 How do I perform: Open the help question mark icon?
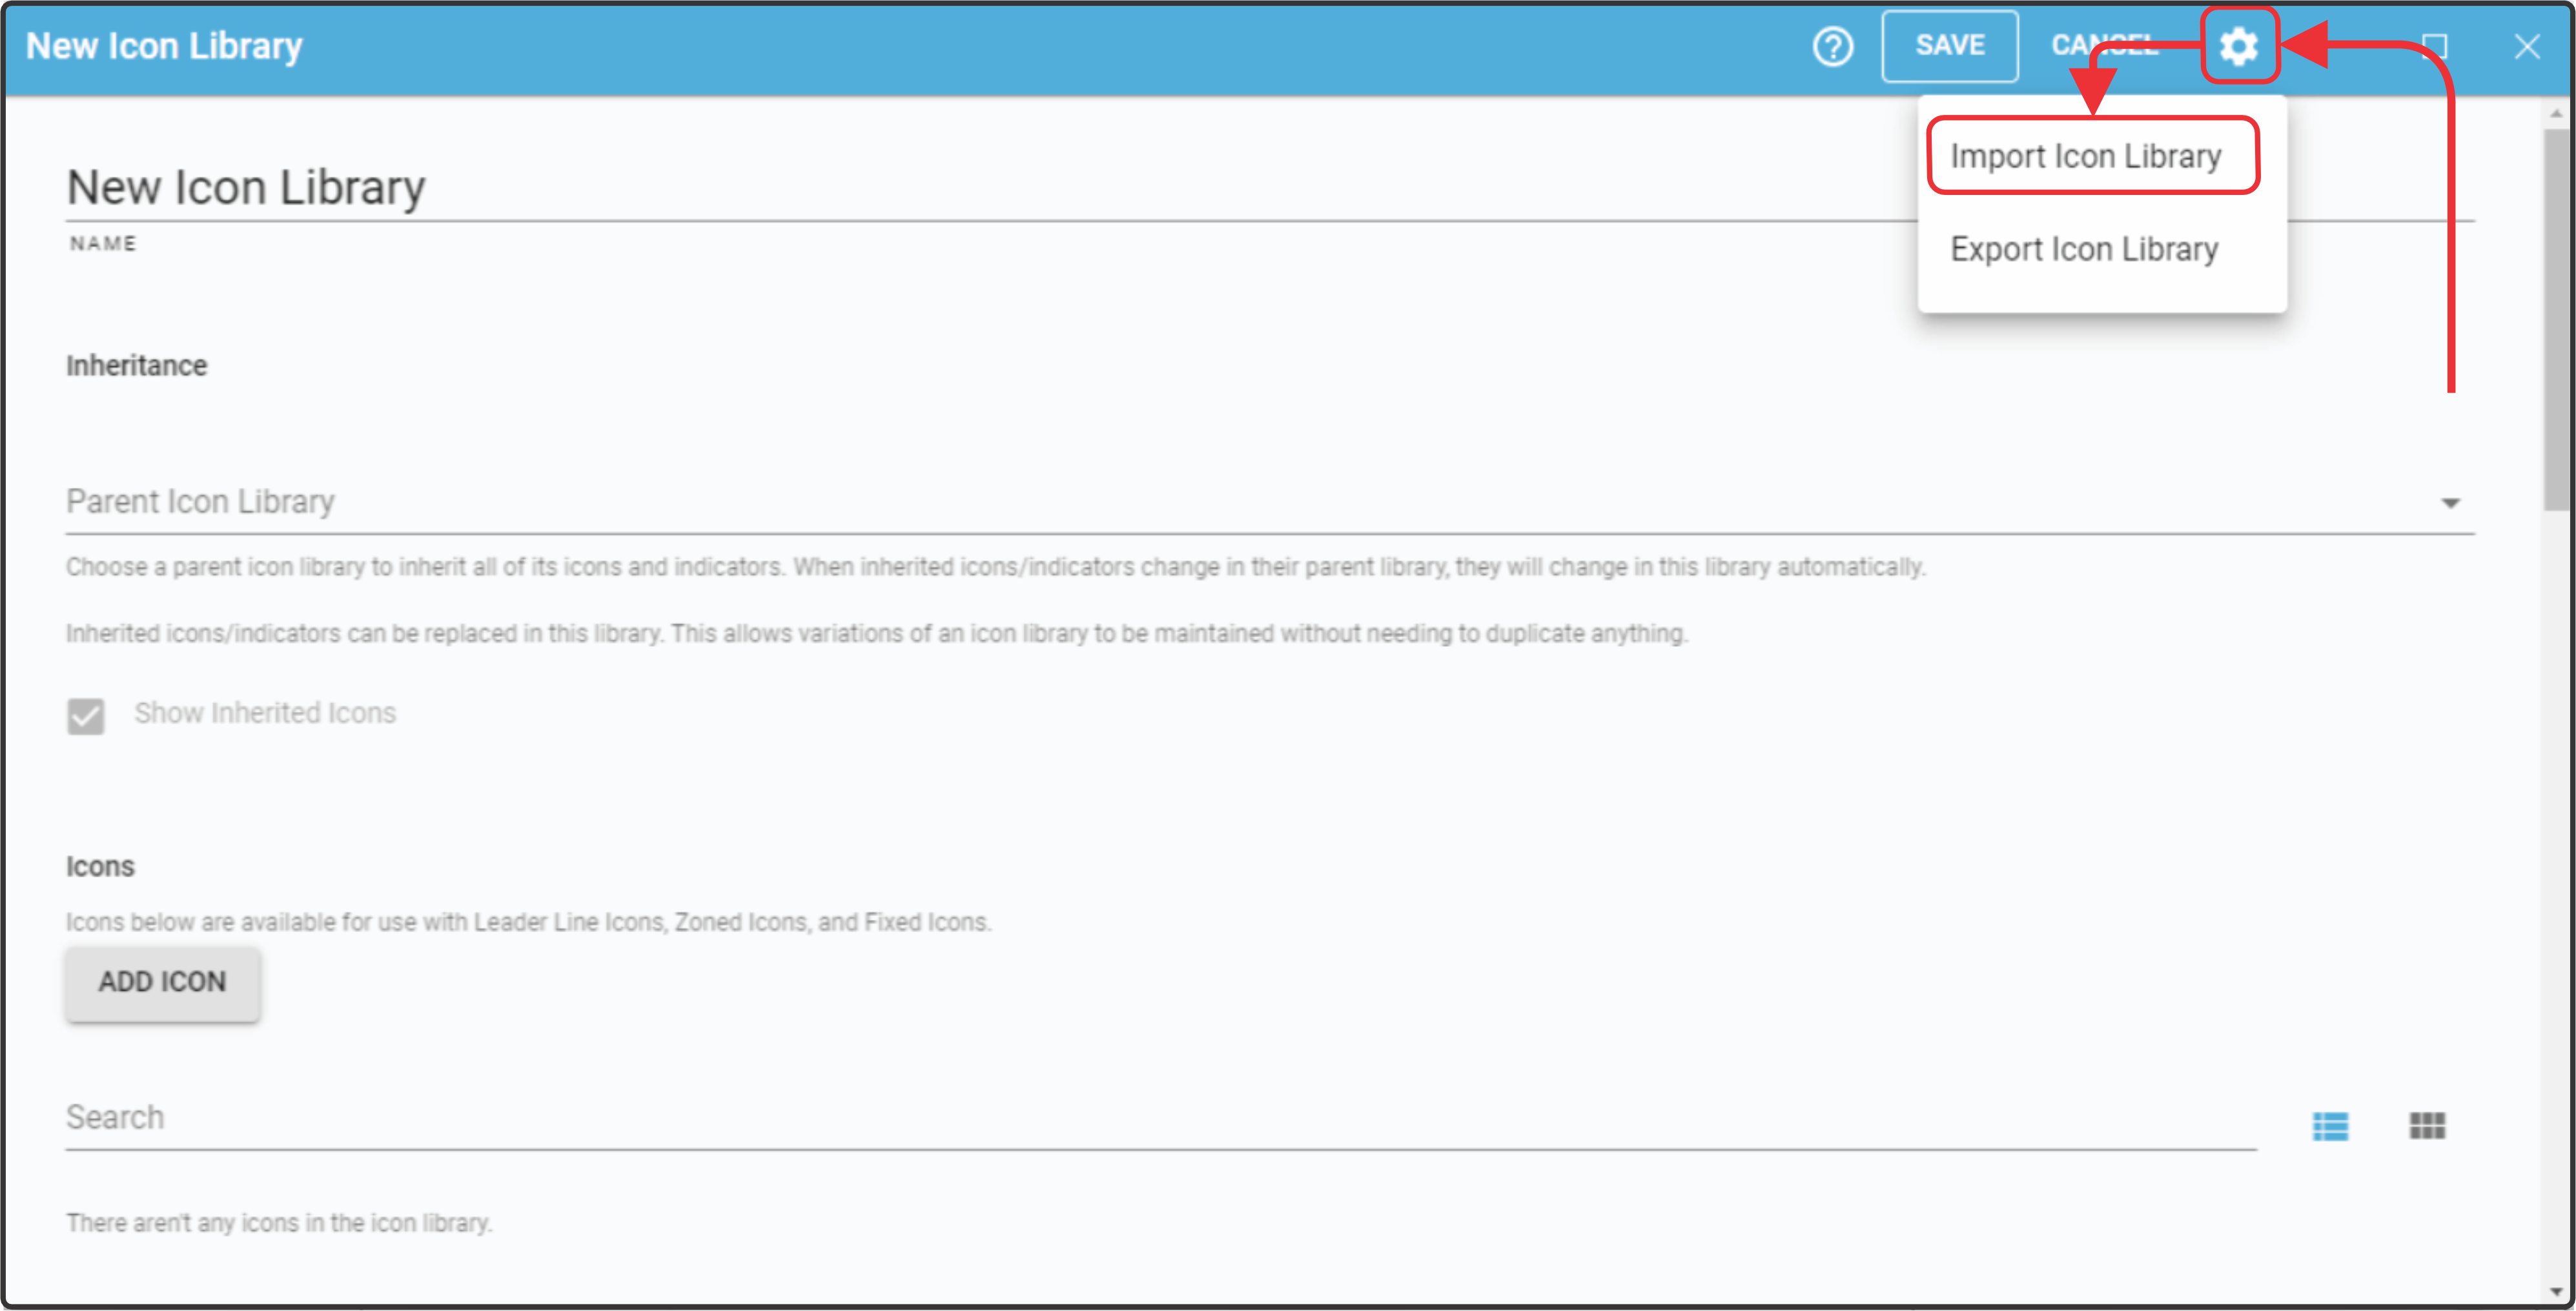tap(1832, 46)
